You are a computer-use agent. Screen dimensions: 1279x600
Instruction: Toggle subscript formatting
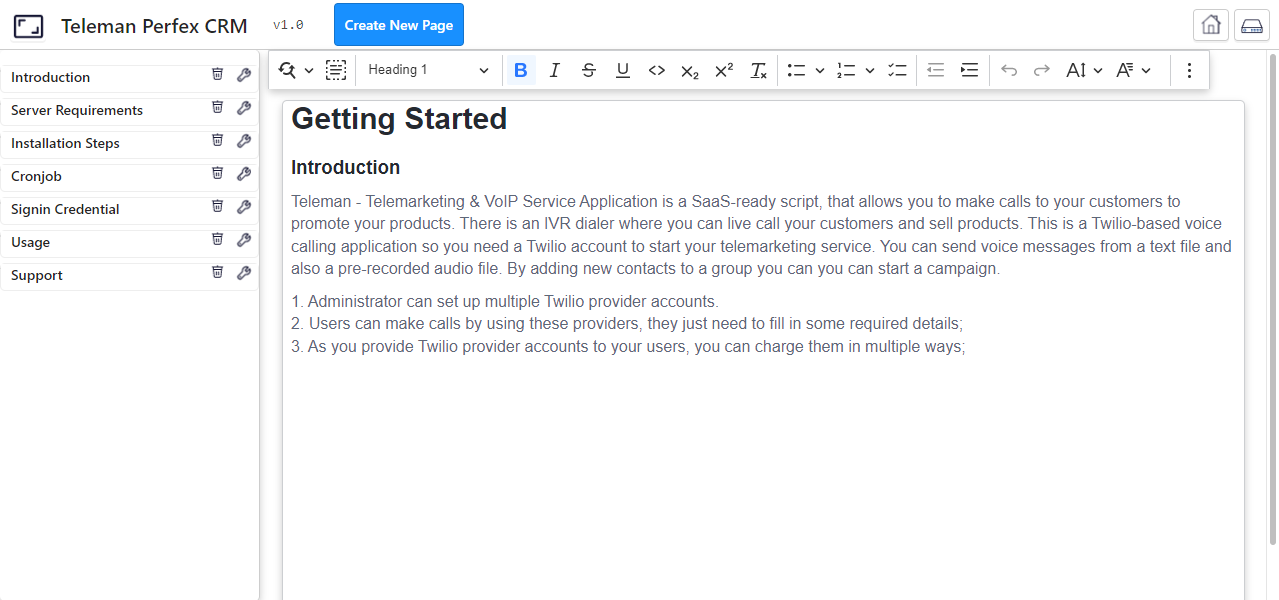click(x=690, y=70)
